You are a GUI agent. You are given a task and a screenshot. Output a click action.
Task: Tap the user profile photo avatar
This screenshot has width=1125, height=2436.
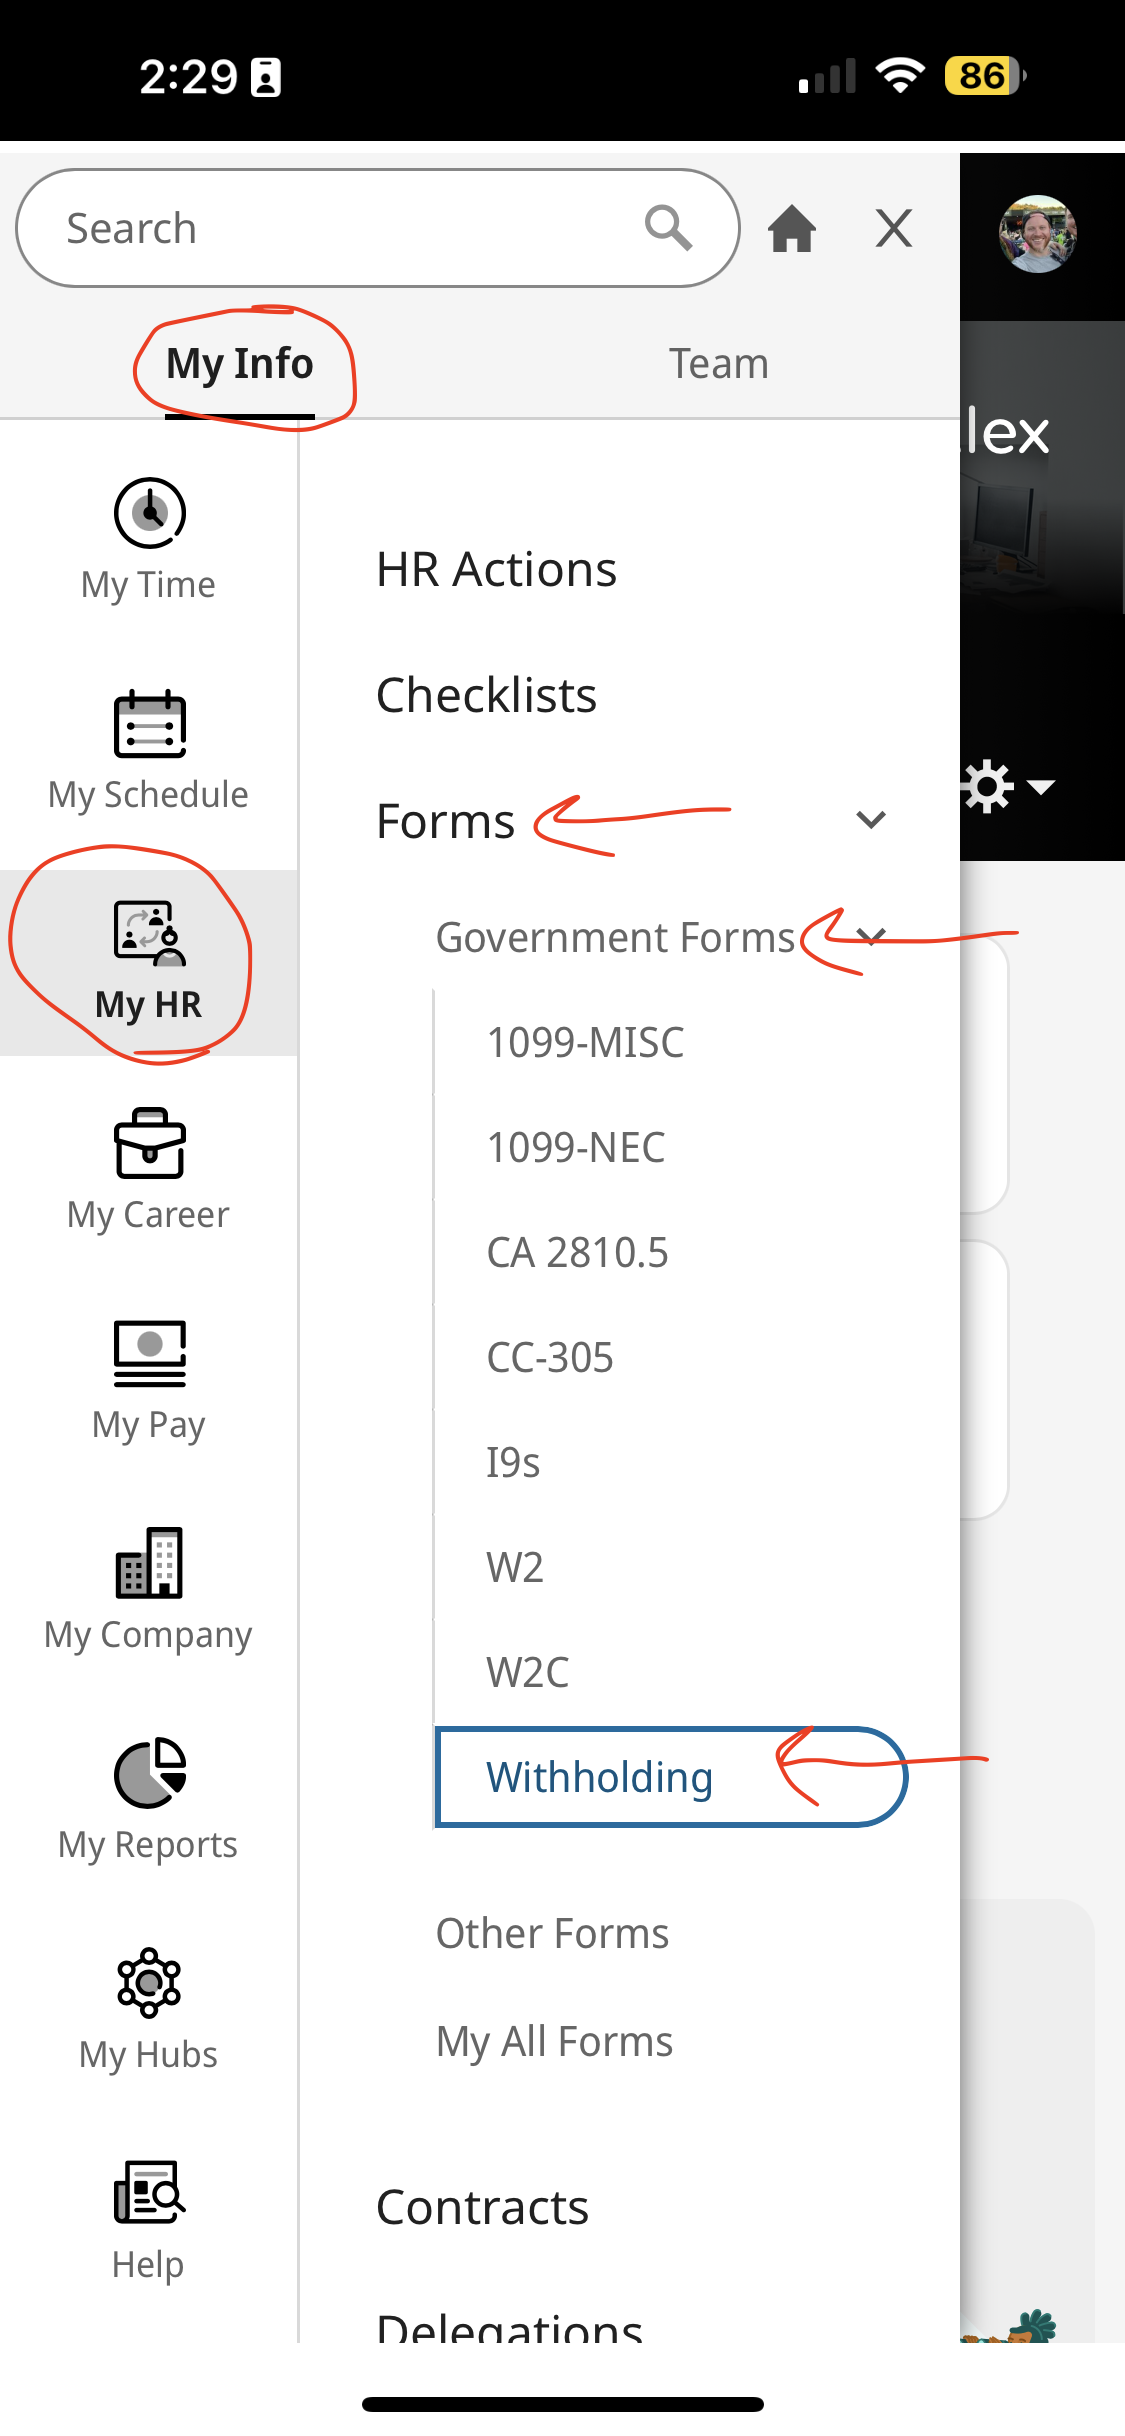click(x=1037, y=234)
